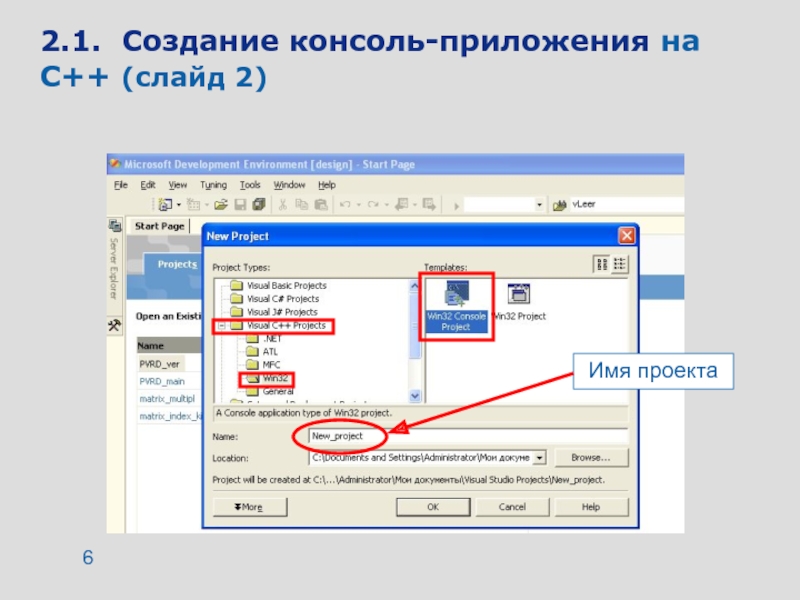The width and height of the screenshot is (800, 600).
Task: Close the New Project dialog
Action: coord(627,236)
